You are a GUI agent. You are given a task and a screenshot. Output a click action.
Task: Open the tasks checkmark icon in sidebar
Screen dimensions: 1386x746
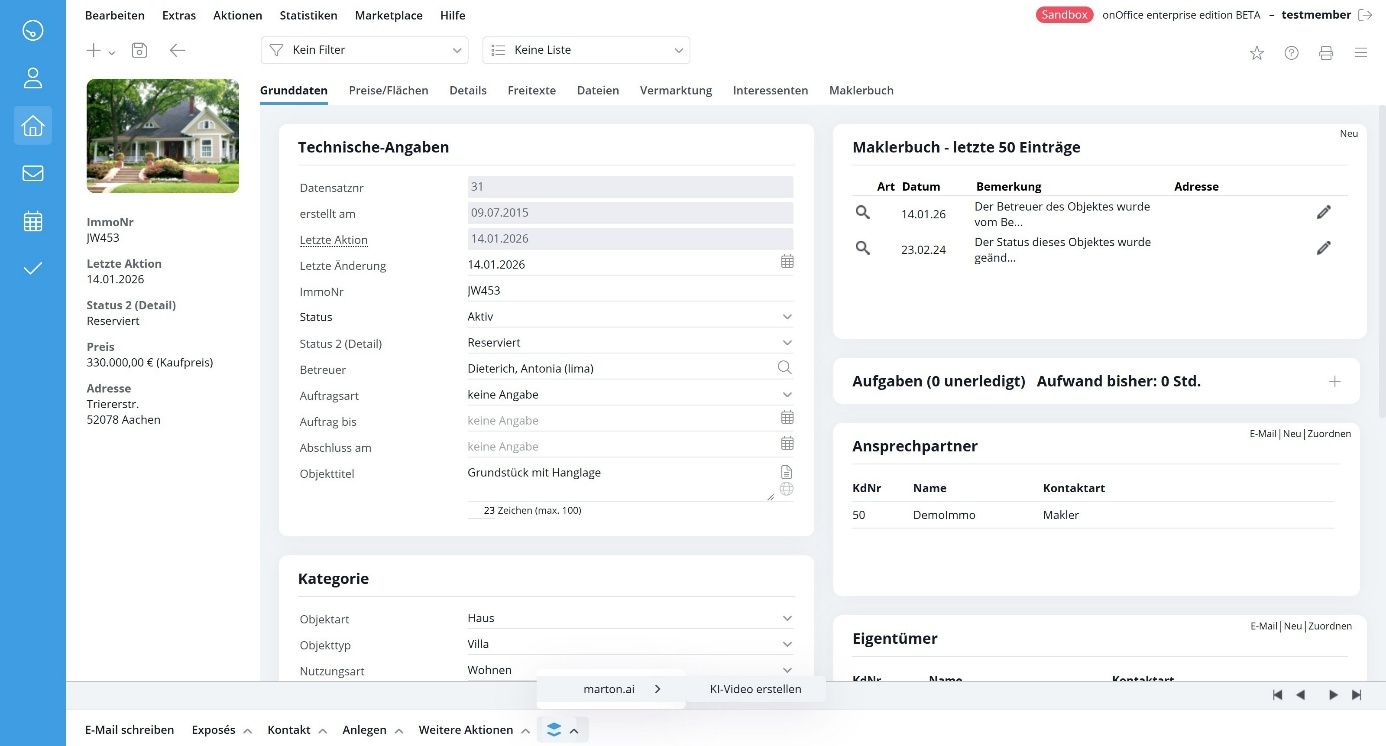pyautogui.click(x=33, y=268)
